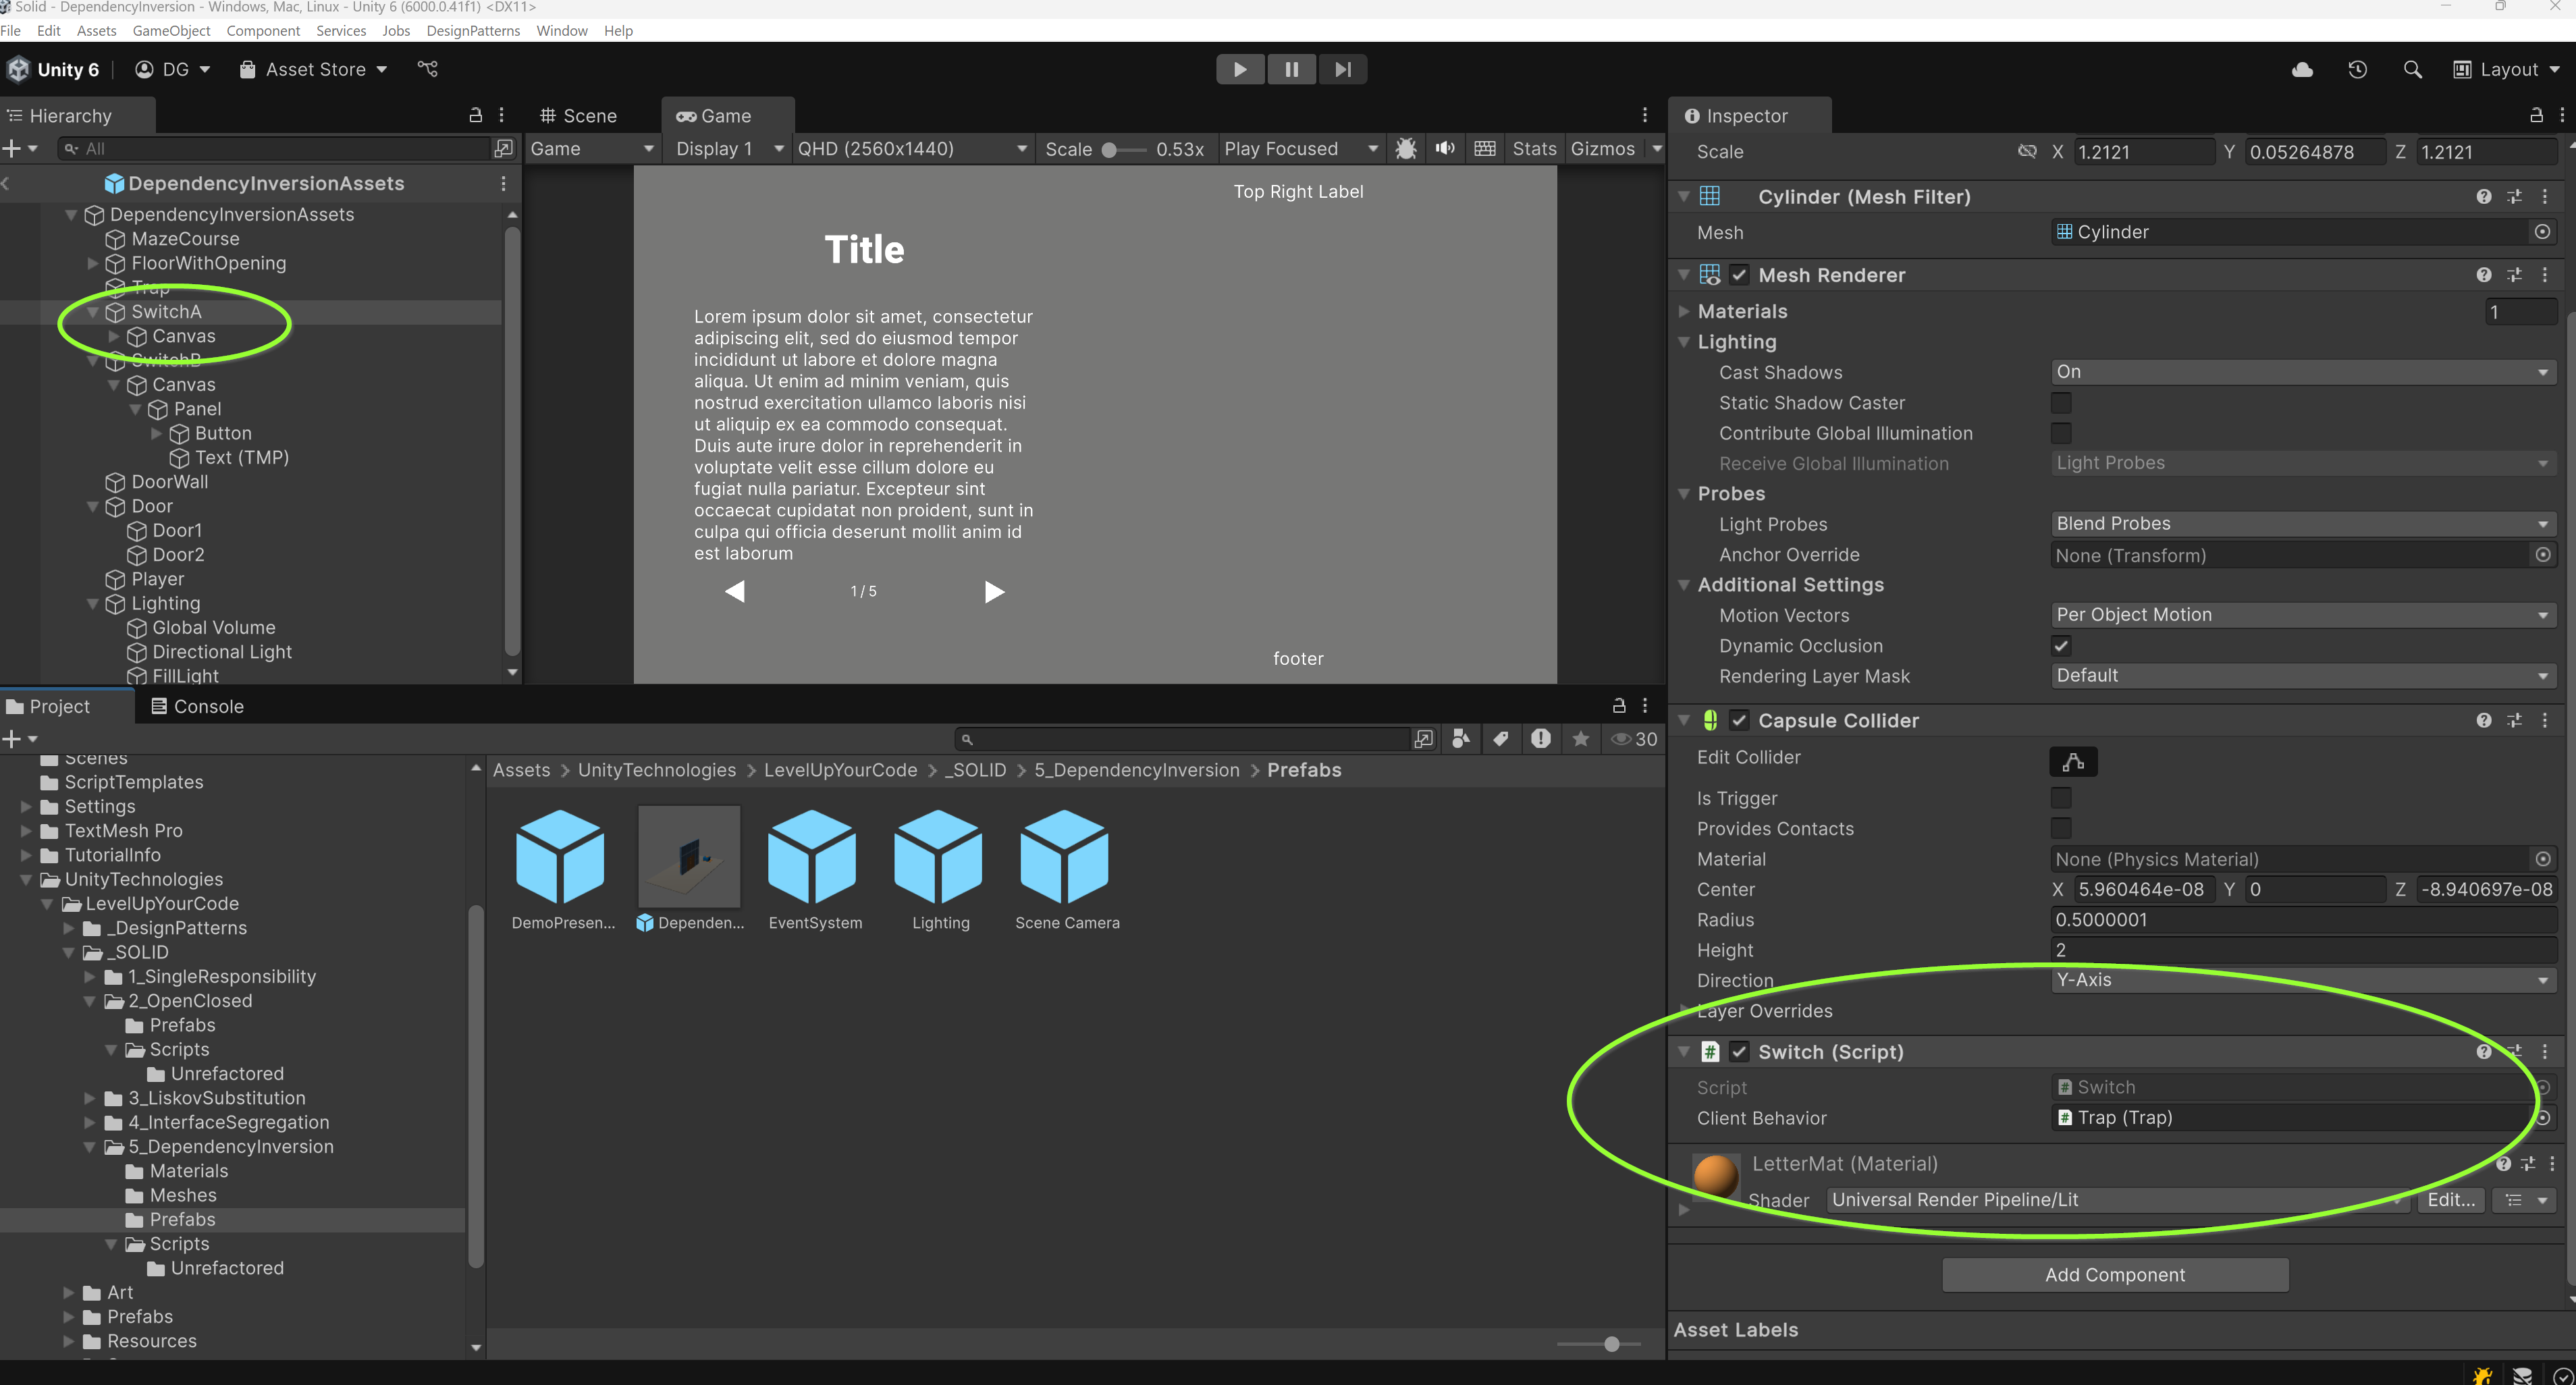The width and height of the screenshot is (2576, 1385).
Task: Disable the Mesh Renderer component checkbox
Action: click(1739, 275)
